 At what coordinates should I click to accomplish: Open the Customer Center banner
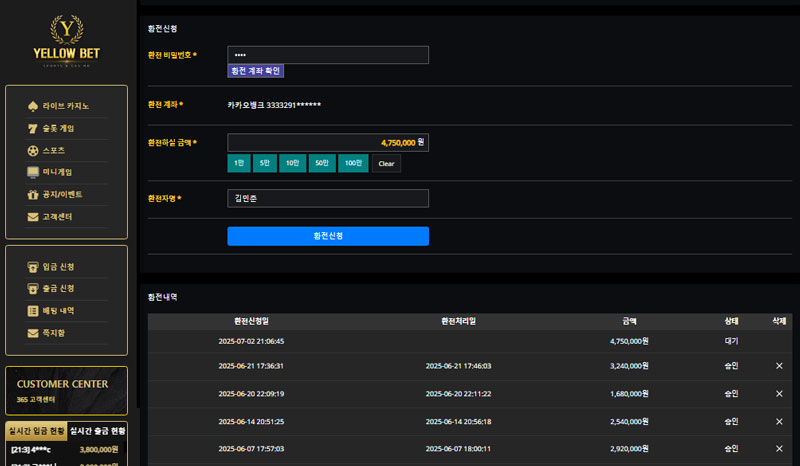pyautogui.click(x=66, y=391)
